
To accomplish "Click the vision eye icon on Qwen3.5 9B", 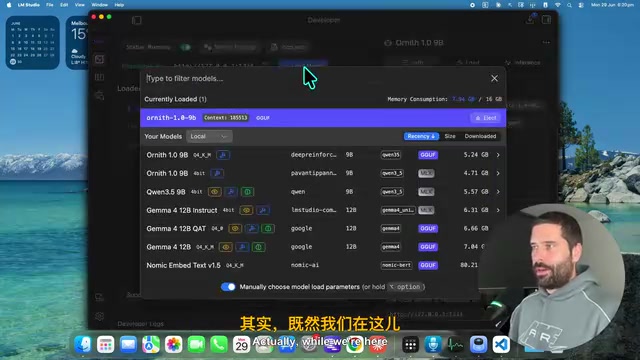I will click(x=215, y=192).
